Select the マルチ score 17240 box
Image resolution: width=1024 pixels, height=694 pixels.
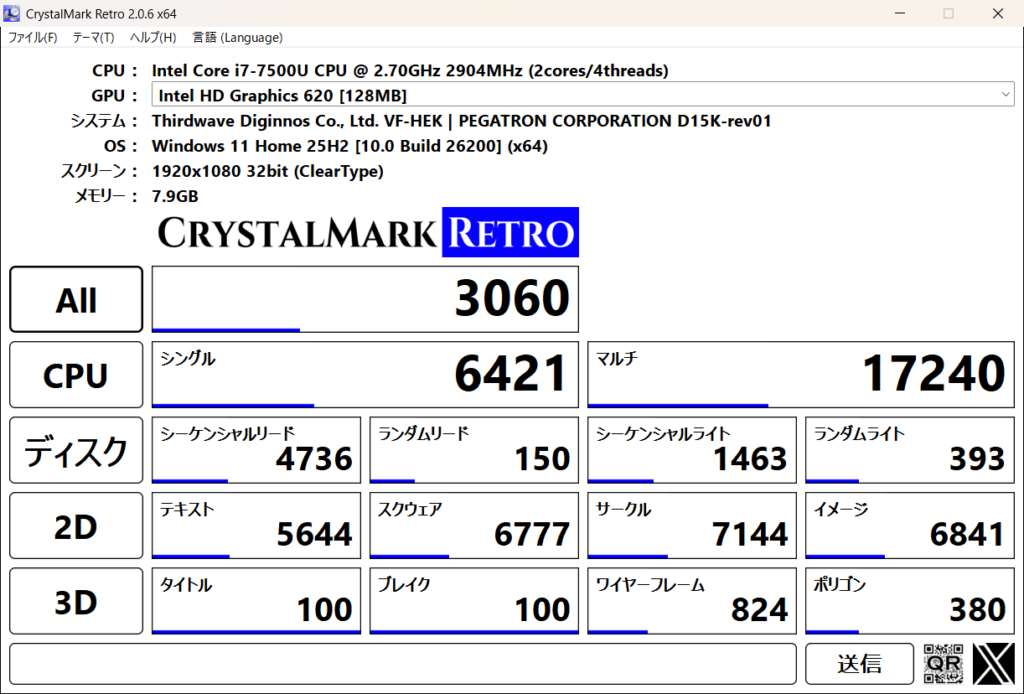pos(796,375)
